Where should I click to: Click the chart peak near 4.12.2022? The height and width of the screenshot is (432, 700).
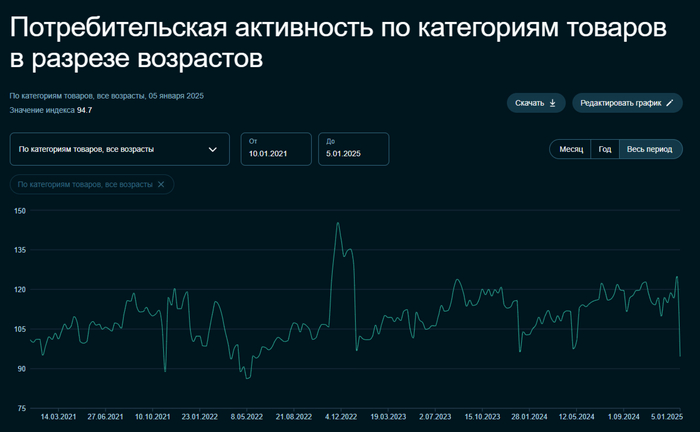[x=338, y=223]
